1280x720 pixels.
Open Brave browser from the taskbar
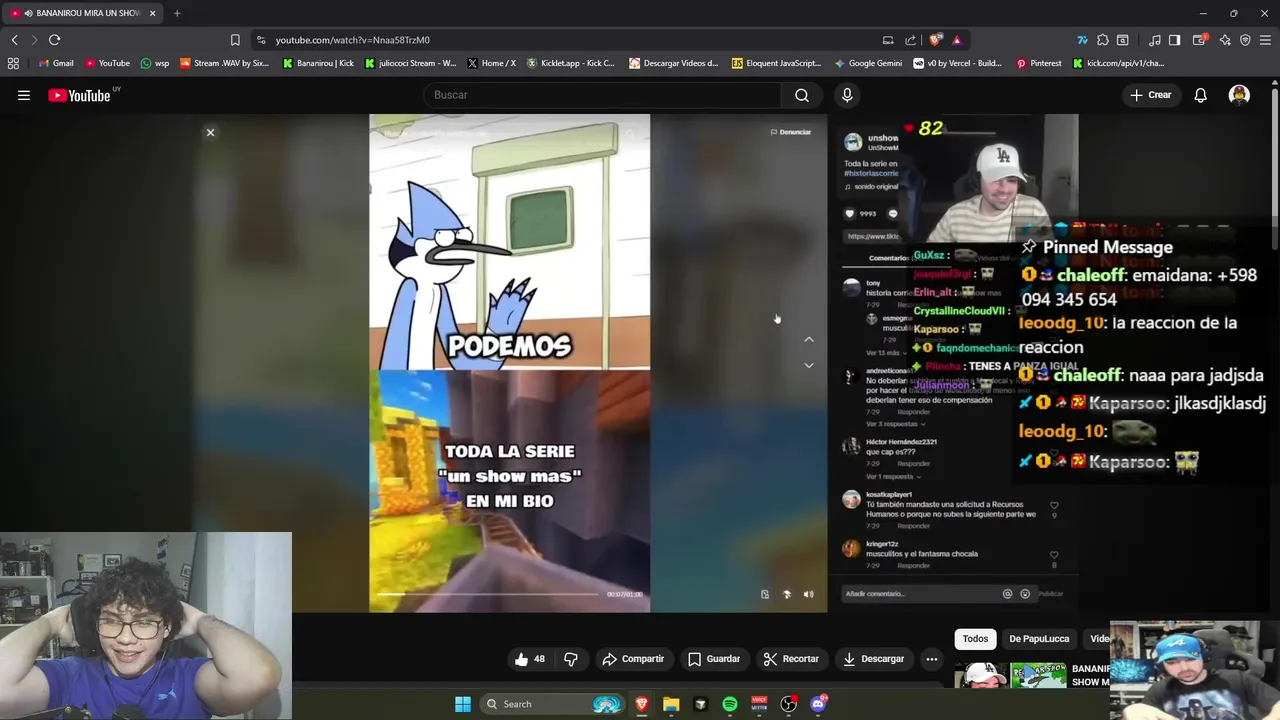(x=642, y=704)
